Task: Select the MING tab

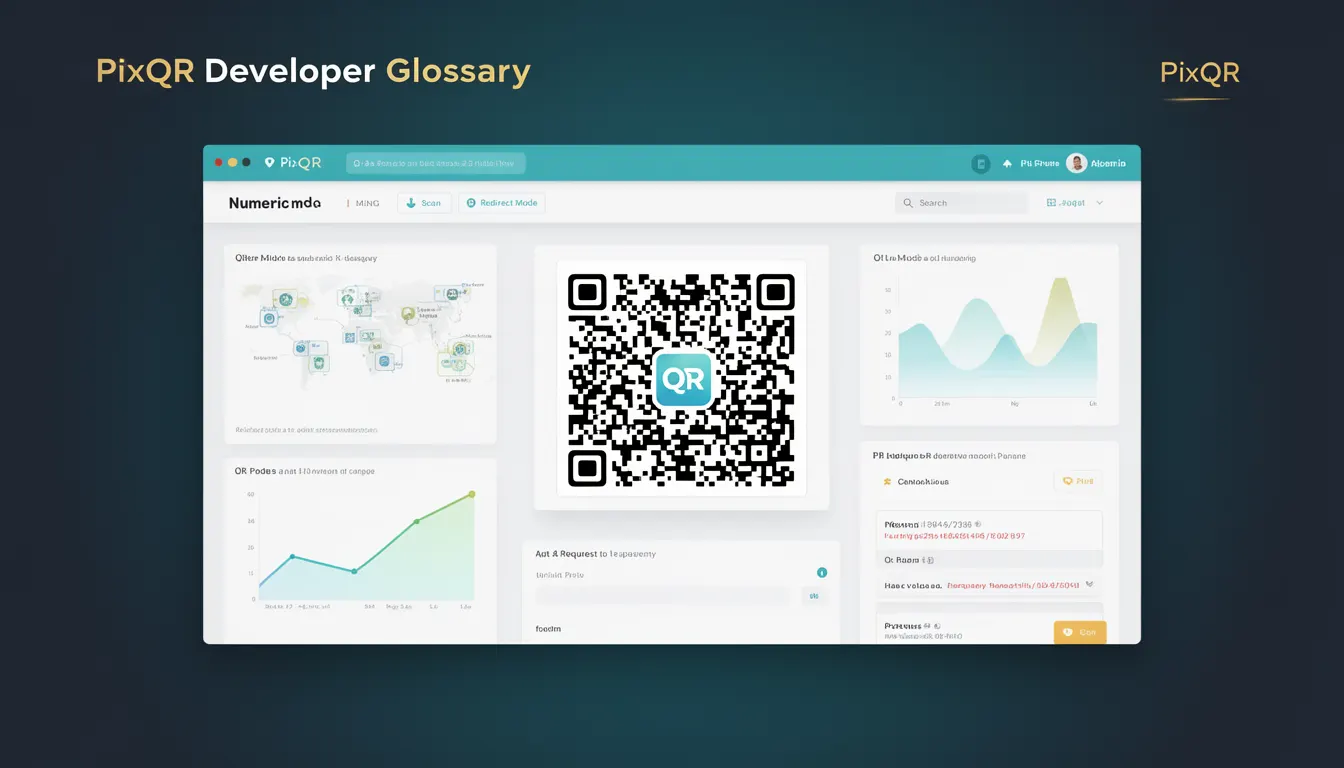Action: [x=367, y=203]
